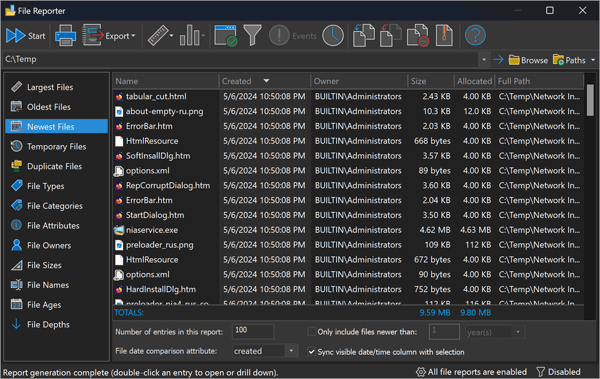Screen dimensions: 600x379
Task: Select Oldest Files report
Action: [57, 107]
